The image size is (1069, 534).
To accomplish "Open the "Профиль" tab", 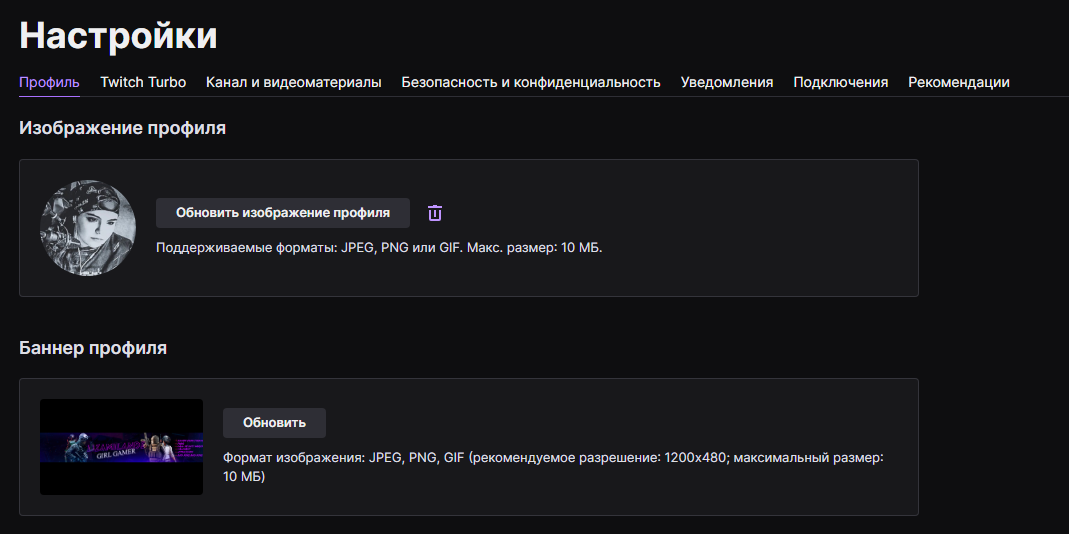I will point(49,82).
